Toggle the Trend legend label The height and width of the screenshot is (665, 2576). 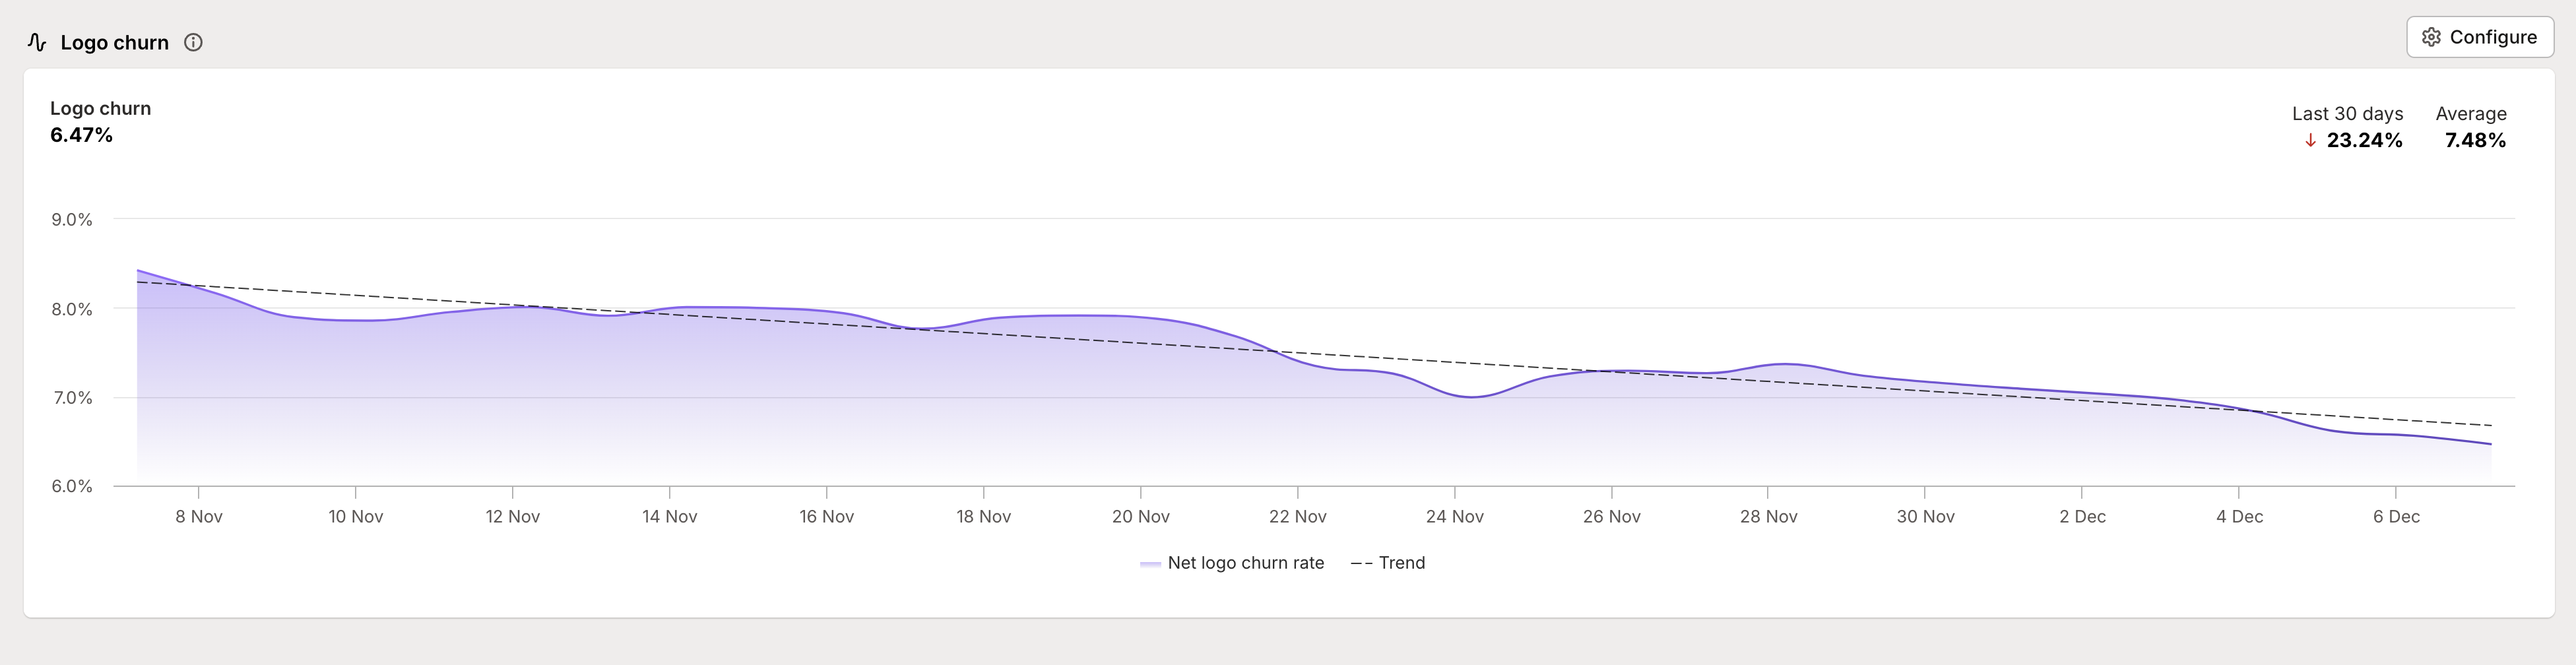(x=1401, y=563)
